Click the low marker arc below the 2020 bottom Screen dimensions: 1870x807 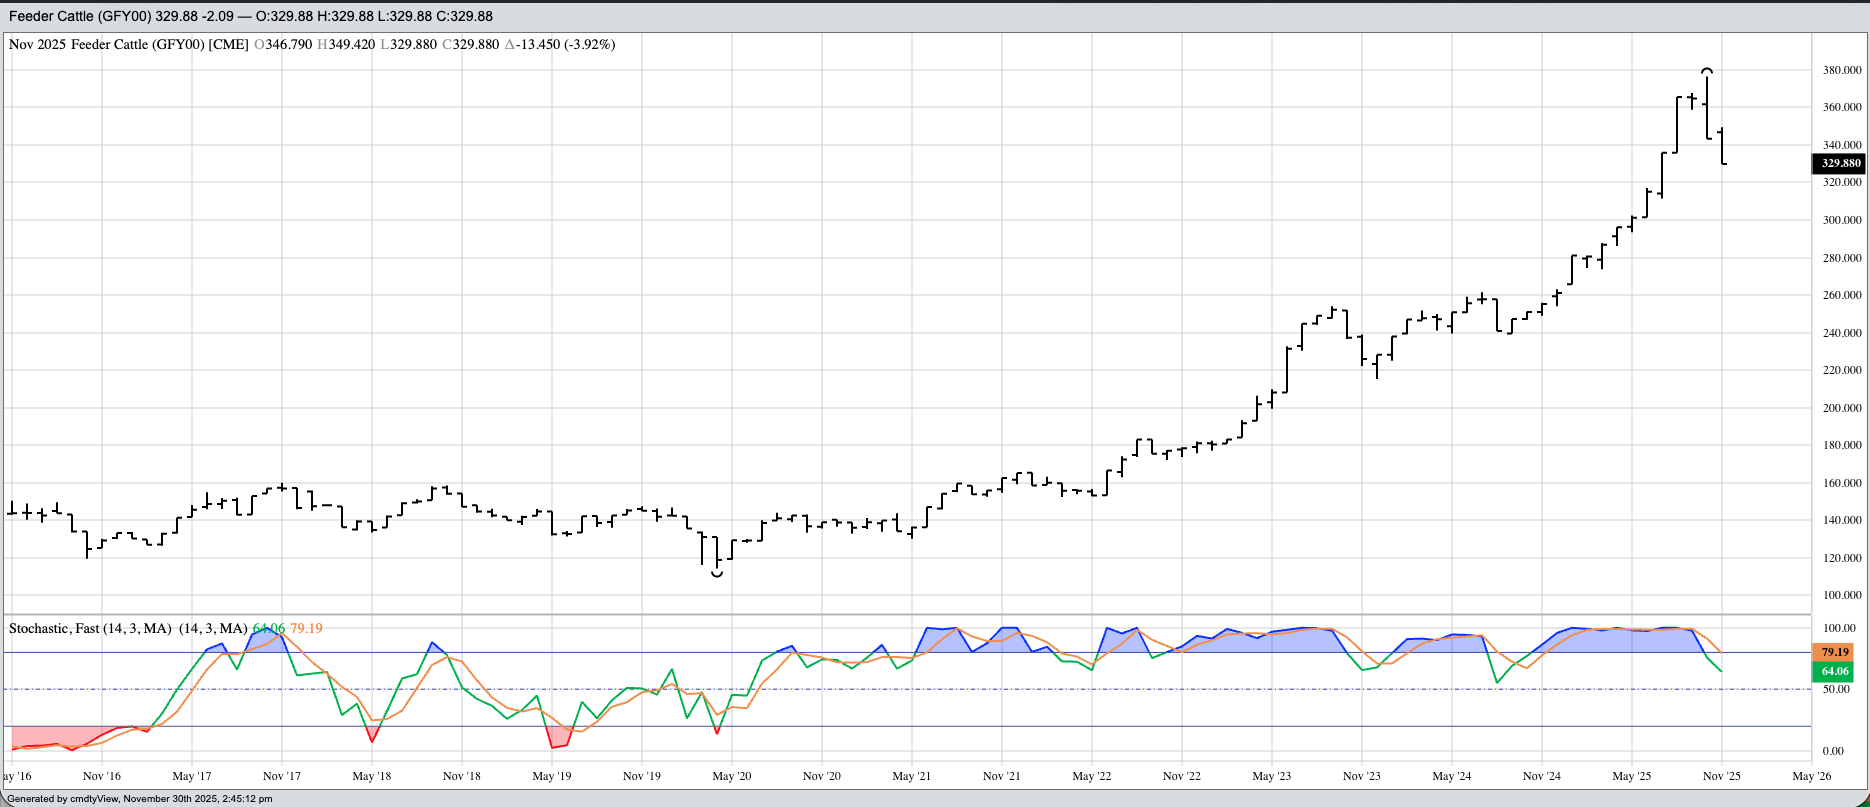716,574
